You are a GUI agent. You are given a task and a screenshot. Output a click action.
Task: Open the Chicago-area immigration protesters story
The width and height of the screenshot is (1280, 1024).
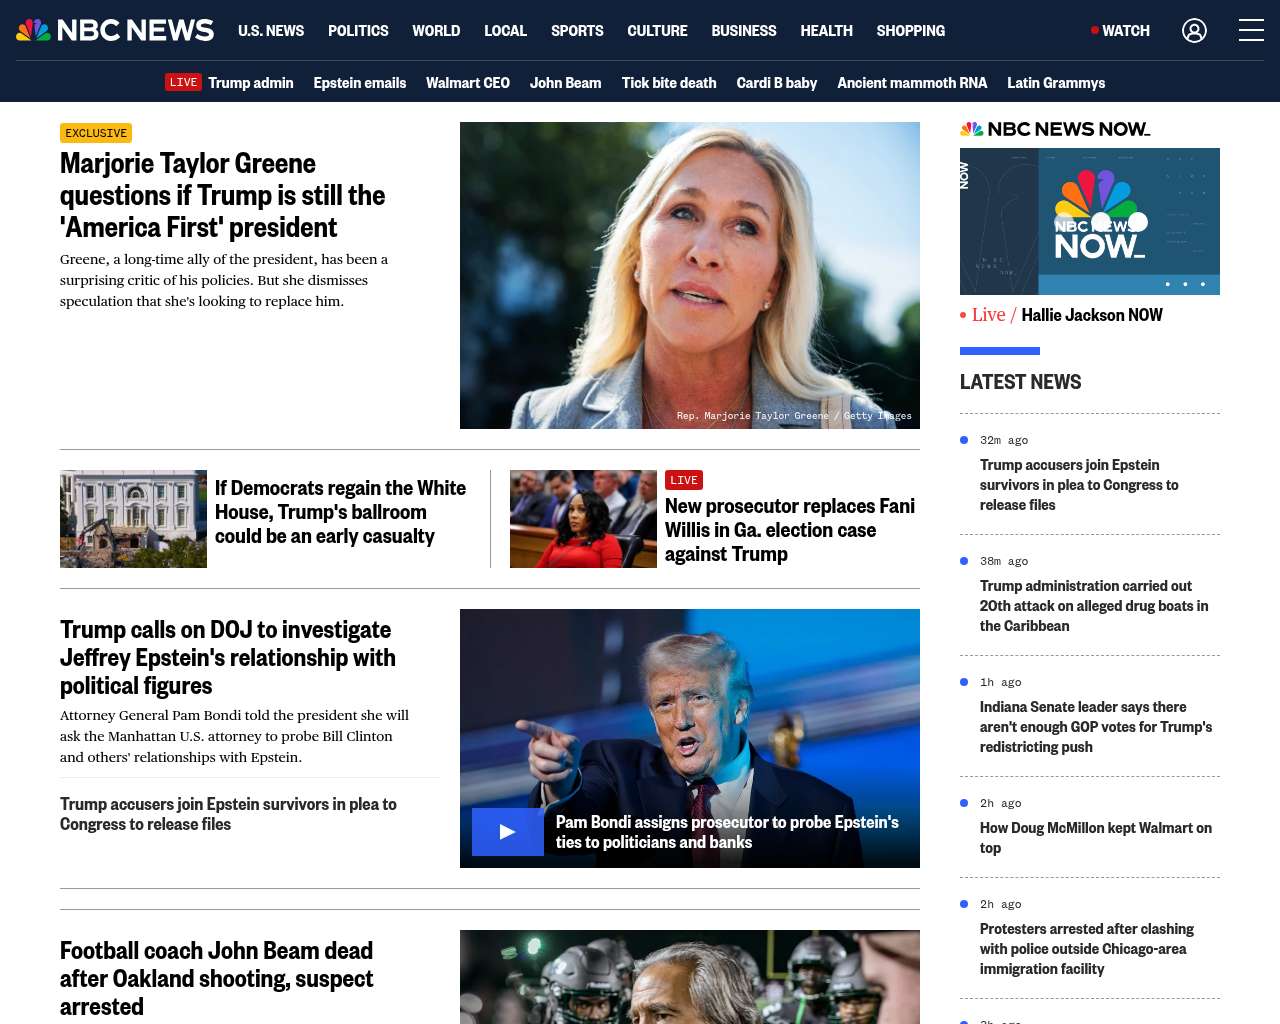pyautogui.click(x=1087, y=949)
